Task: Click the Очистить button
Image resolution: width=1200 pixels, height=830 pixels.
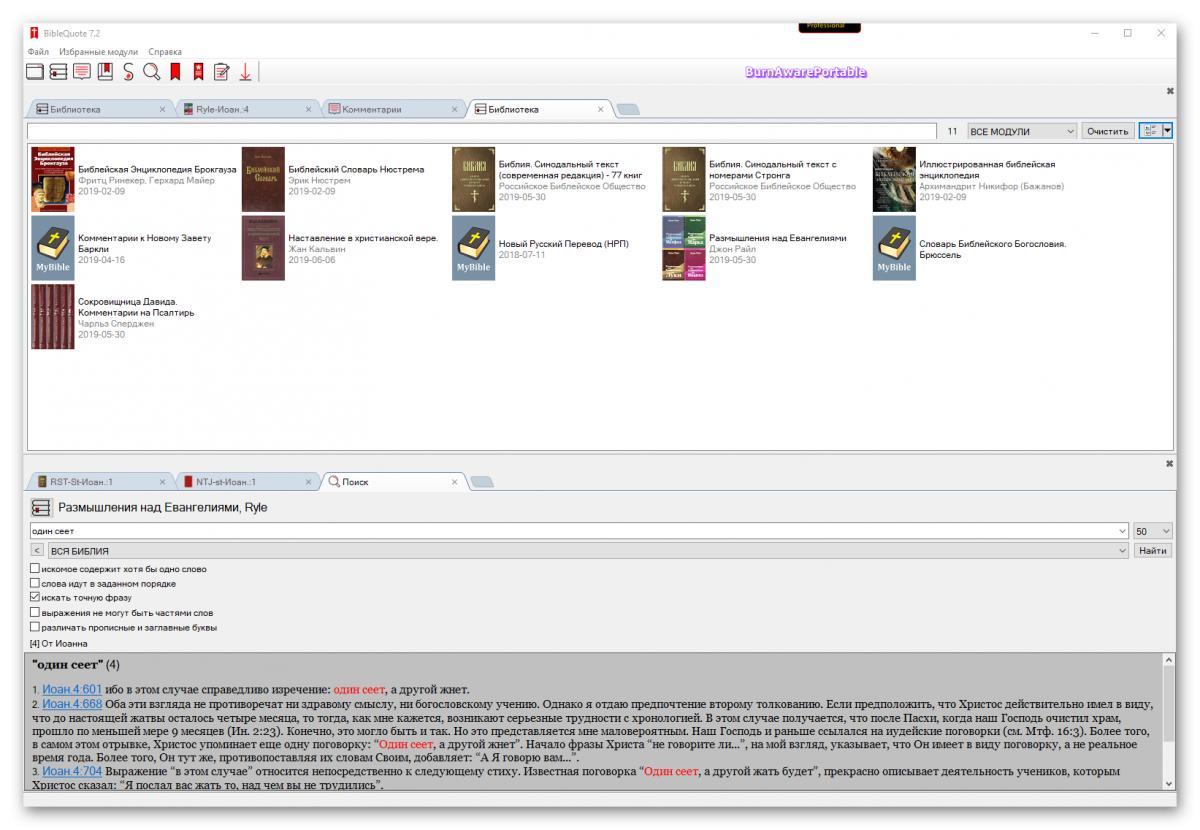Action: [x=1108, y=131]
